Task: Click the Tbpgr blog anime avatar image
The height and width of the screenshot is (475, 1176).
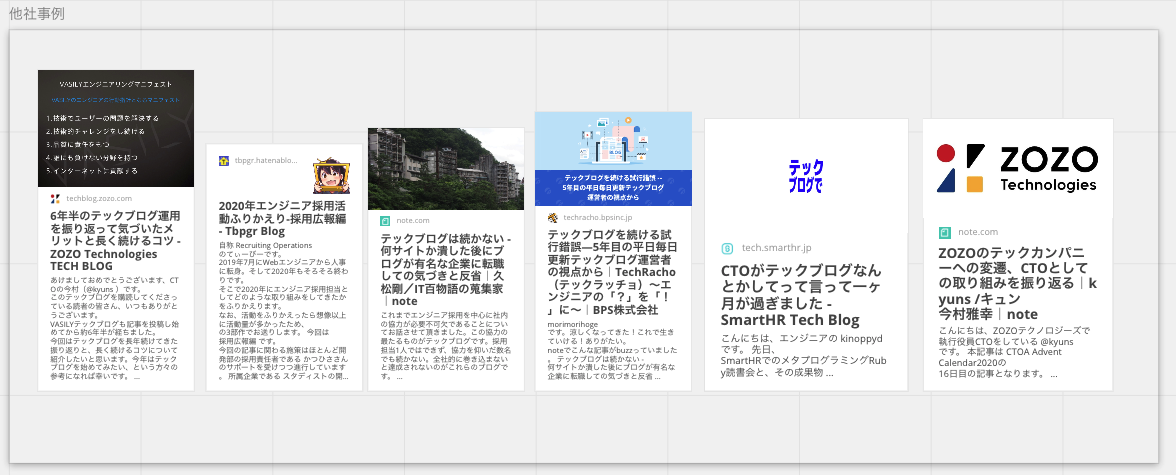Action: pyautogui.click(x=331, y=176)
